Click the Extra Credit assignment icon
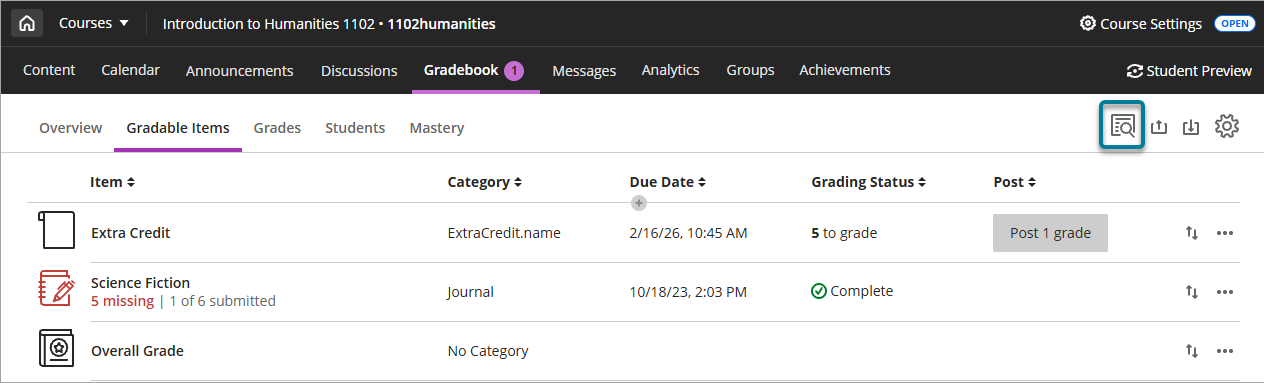The image size is (1264, 383). click(56, 230)
